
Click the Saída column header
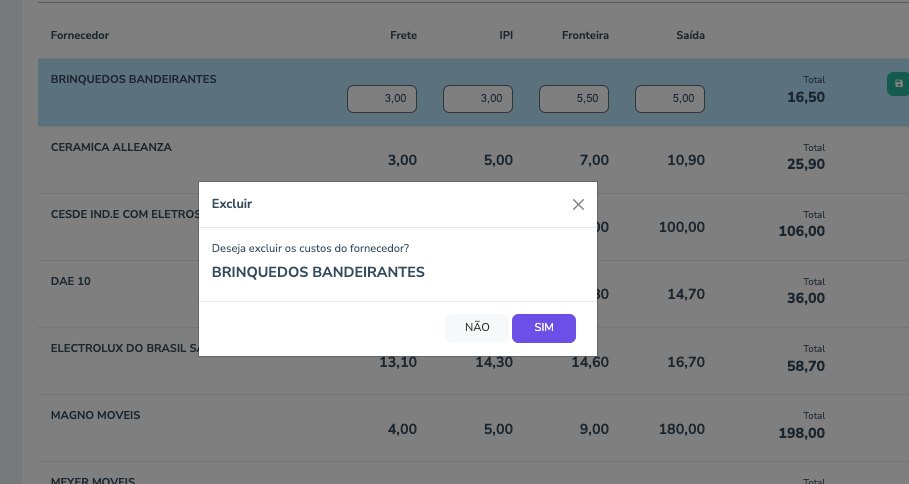tap(690, 35)
